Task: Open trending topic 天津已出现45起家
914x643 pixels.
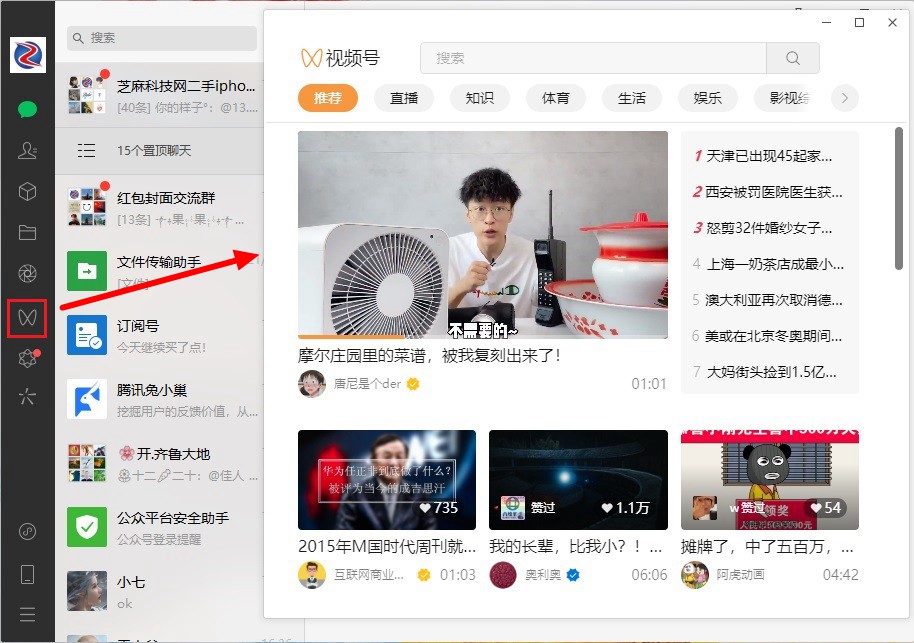Action: [x=769, y=156]
